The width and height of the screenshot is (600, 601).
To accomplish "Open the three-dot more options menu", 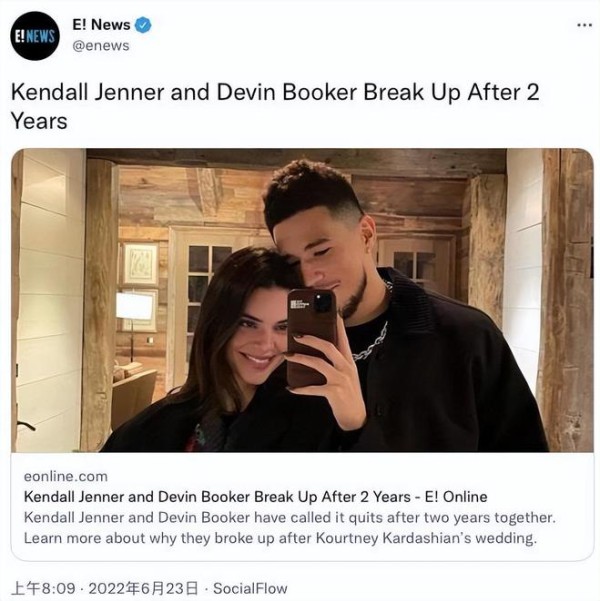I will pos(584,25).
